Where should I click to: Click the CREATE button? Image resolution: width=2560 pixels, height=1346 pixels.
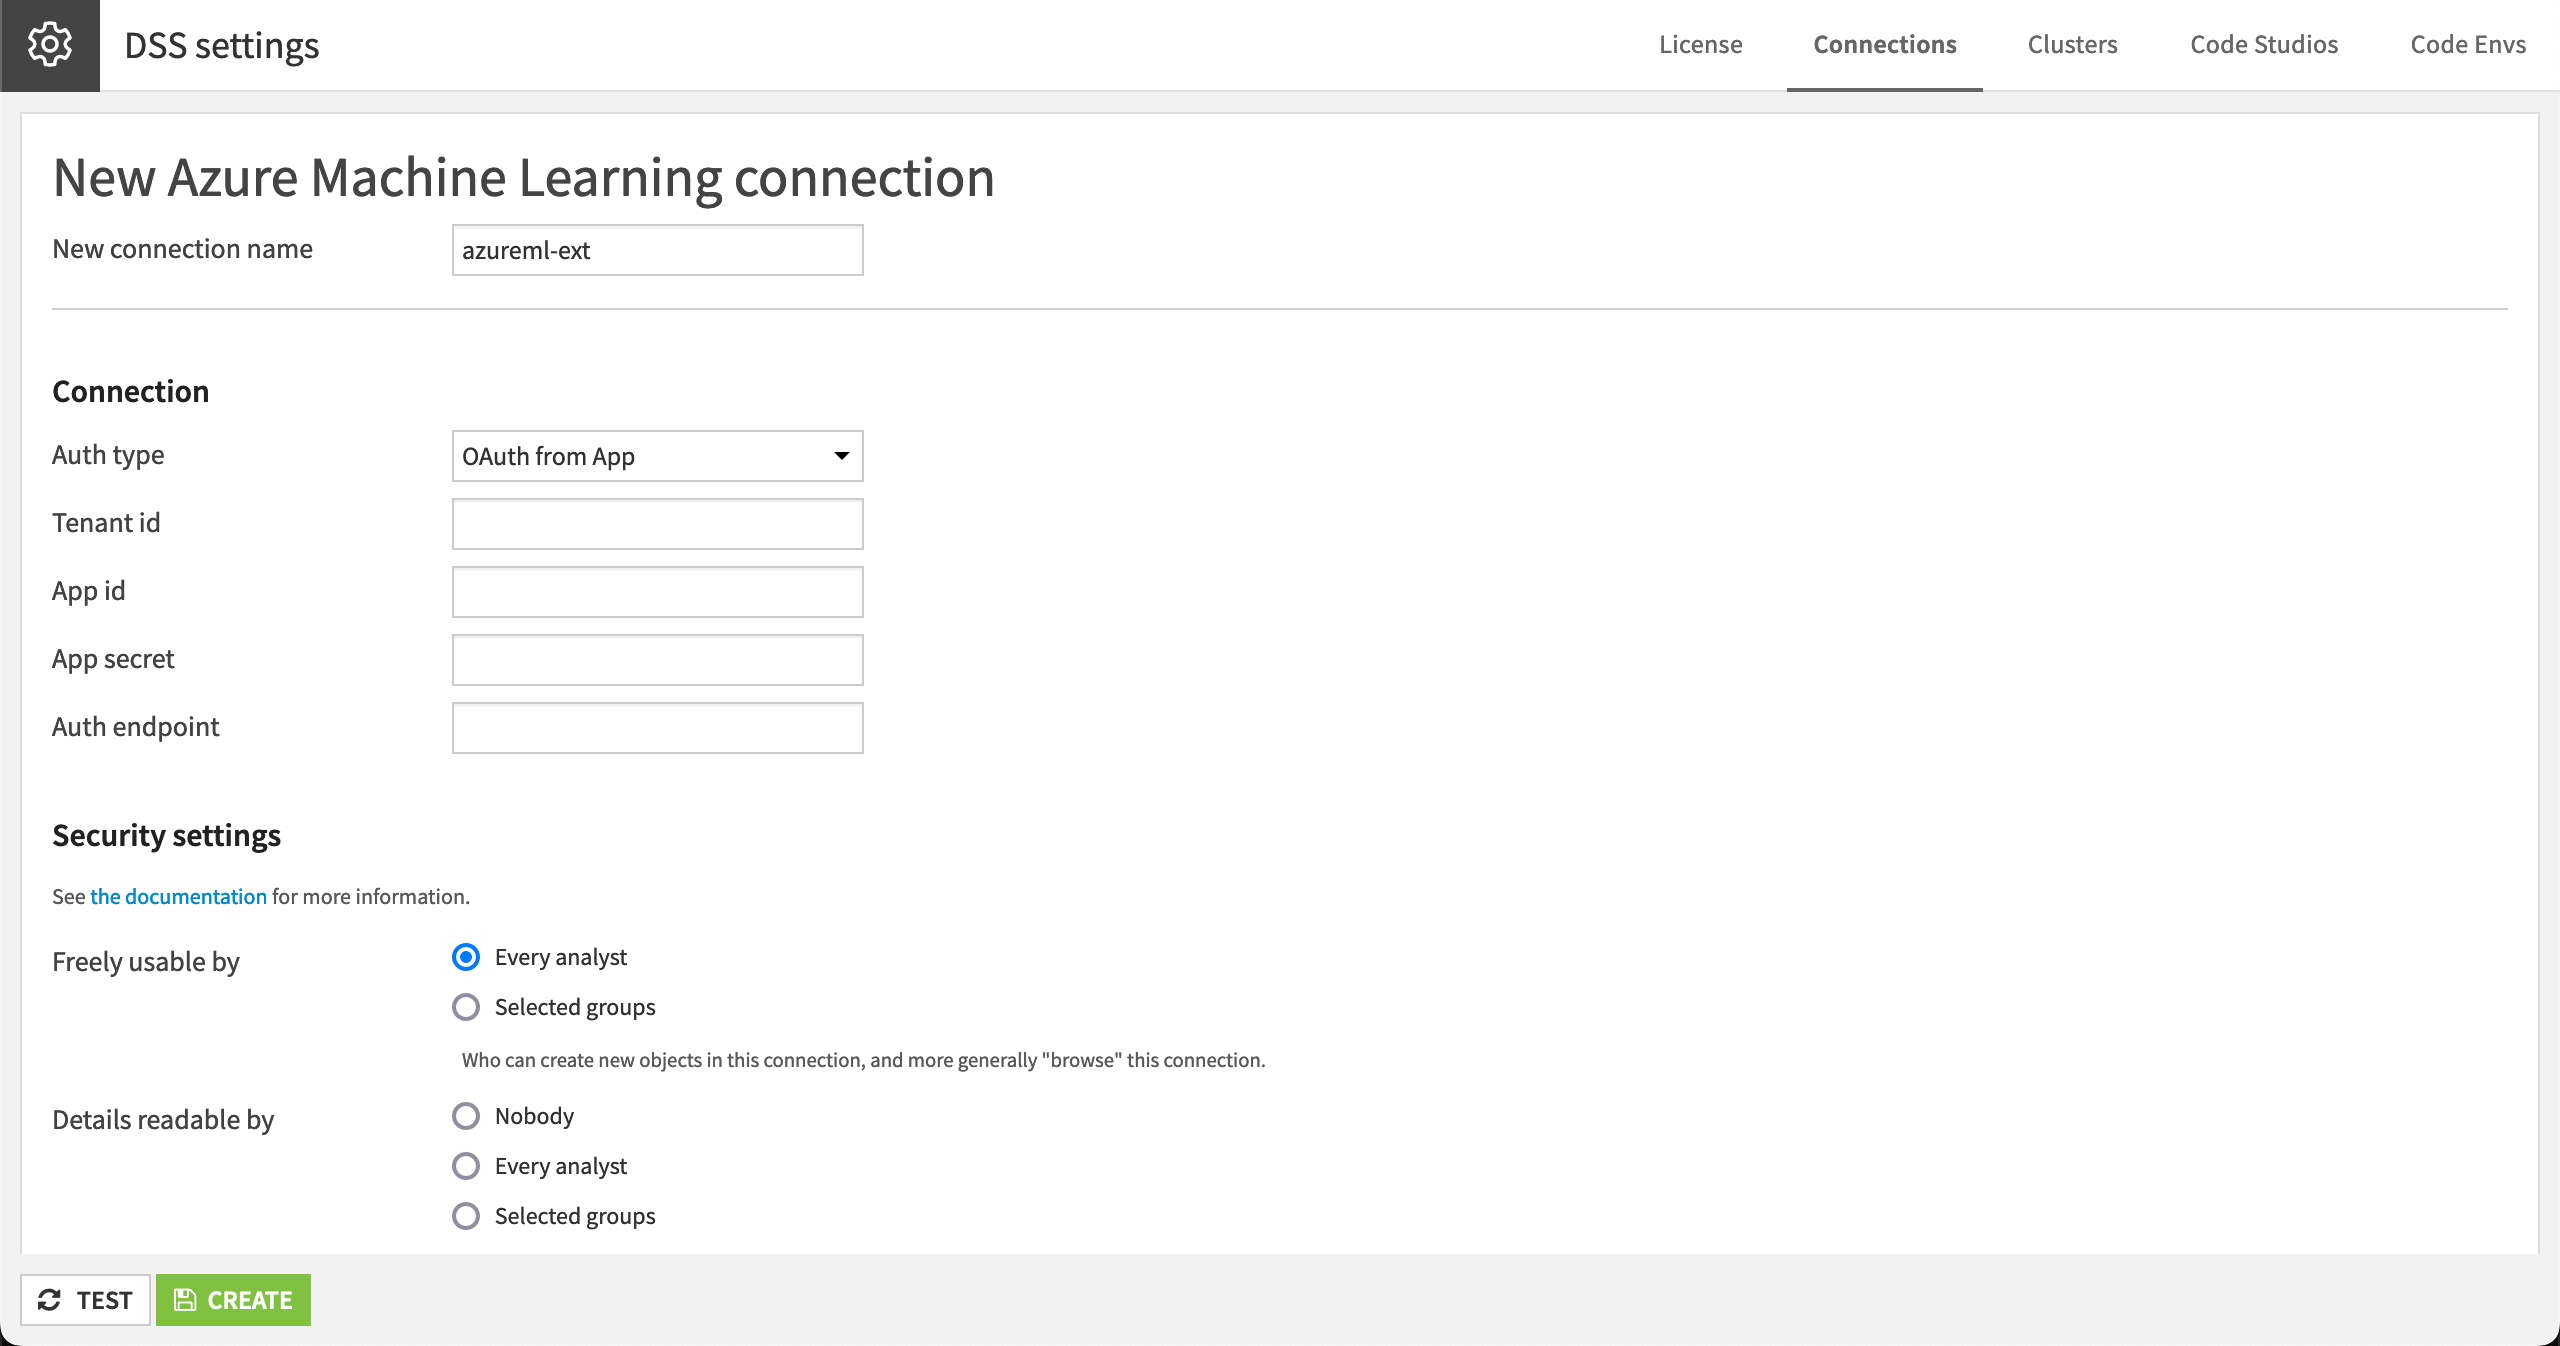tap(233, 1300)
